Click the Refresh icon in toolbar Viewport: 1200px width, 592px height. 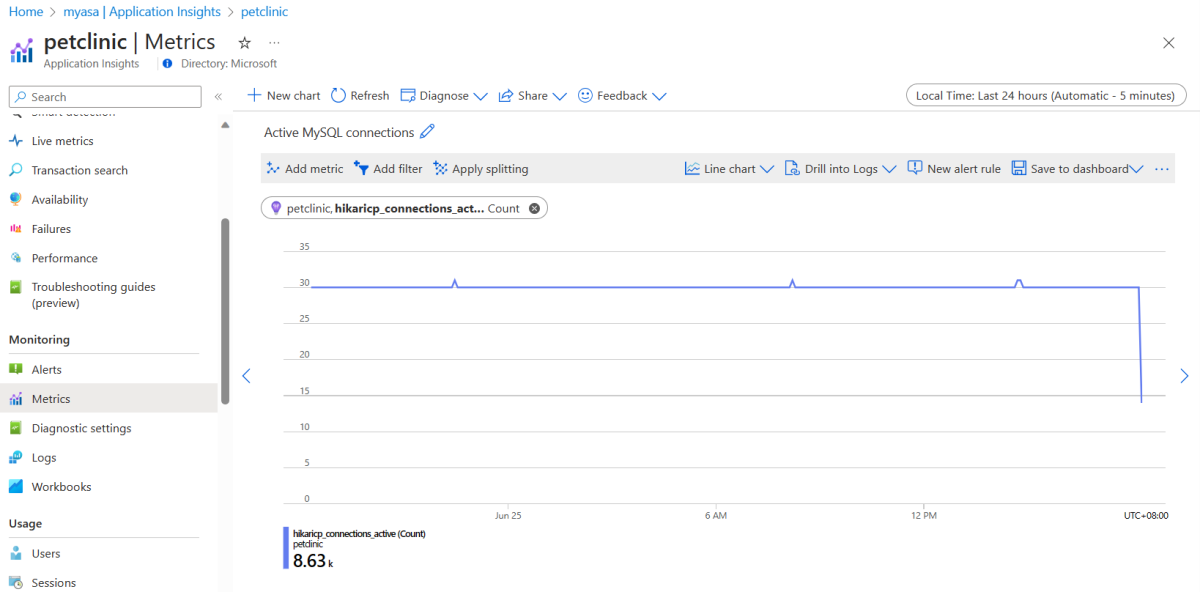(339, 96)
